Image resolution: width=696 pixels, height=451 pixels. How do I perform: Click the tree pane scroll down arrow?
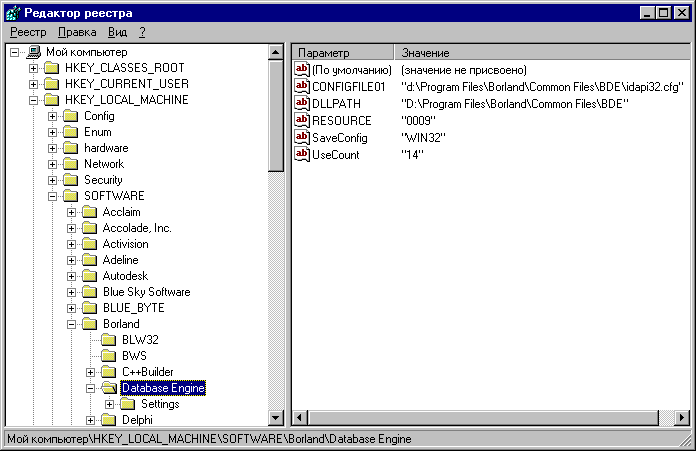(x=277, y=418)
